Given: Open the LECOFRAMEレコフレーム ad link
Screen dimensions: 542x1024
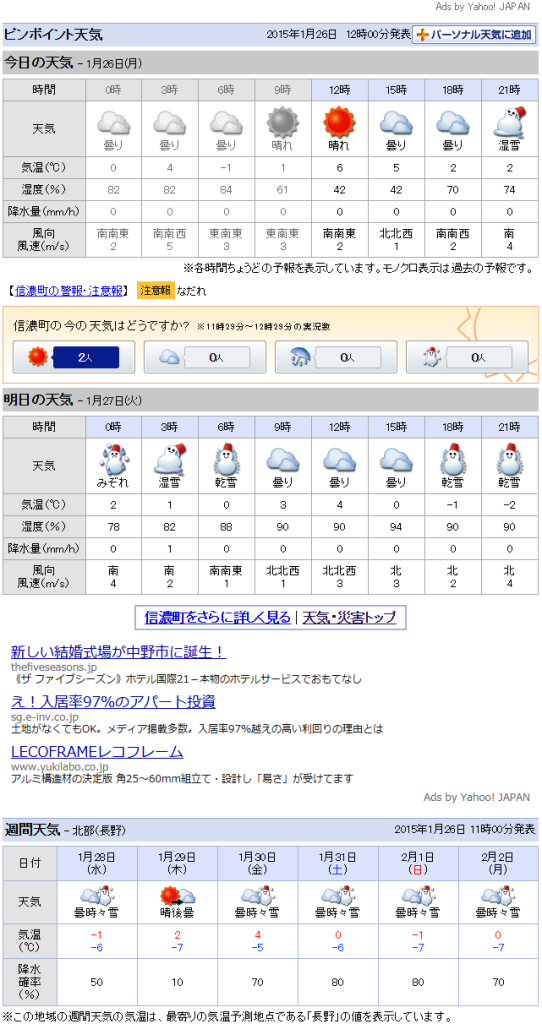Looking at the screenshot, I should point(97,752).
